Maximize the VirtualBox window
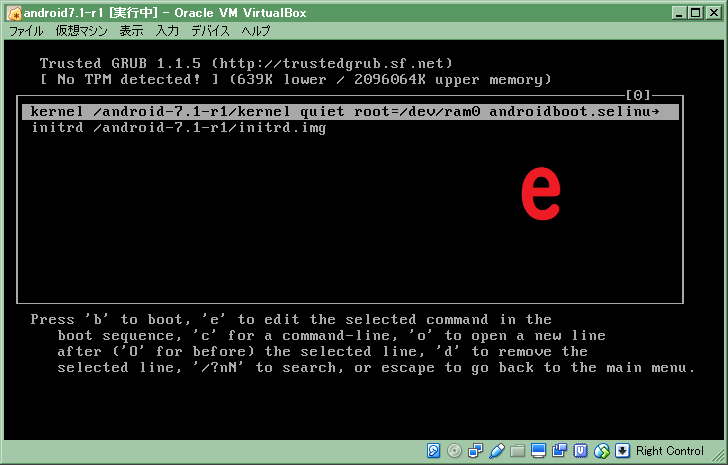Screen dimensions: 728x465 [x=696, y=13]
